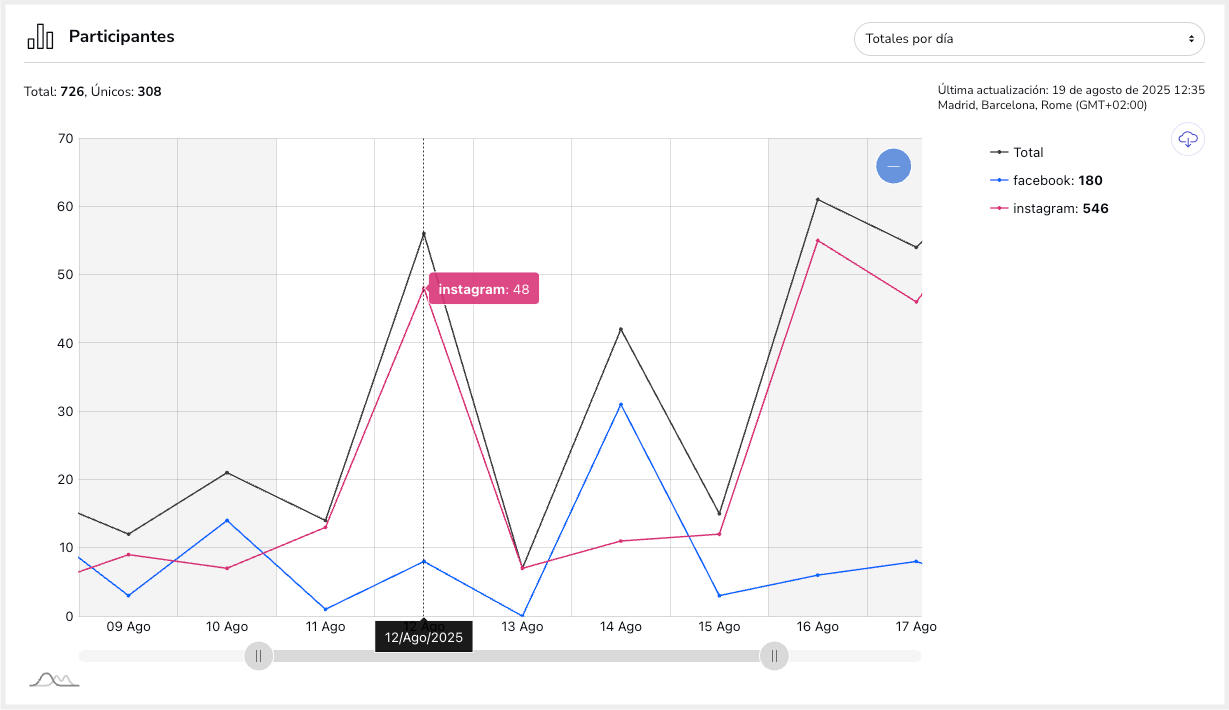The width and height of the screenshot is (1229, 710).
Task: Click the instagram point at 16 Ago
Action: coord(817,241)
